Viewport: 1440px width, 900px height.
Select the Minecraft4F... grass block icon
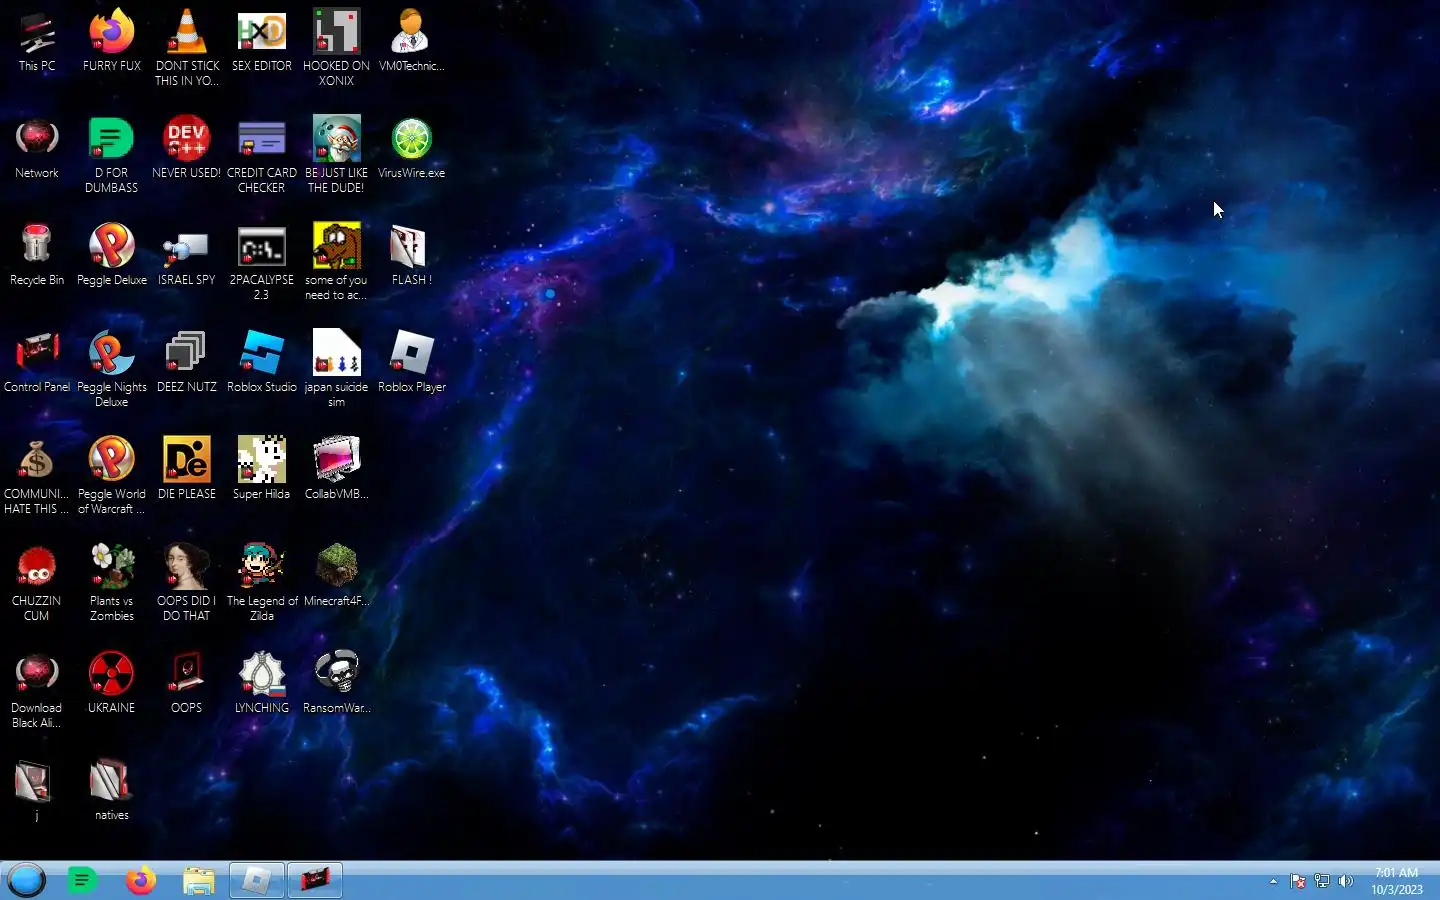pyautogui.click(x=336, y=577)
